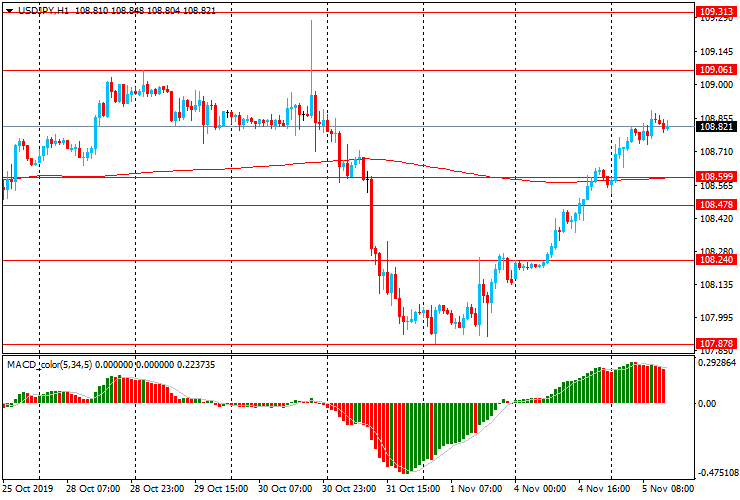Click the 4 Nov 16:00 time axis label

tap(605, 491)
